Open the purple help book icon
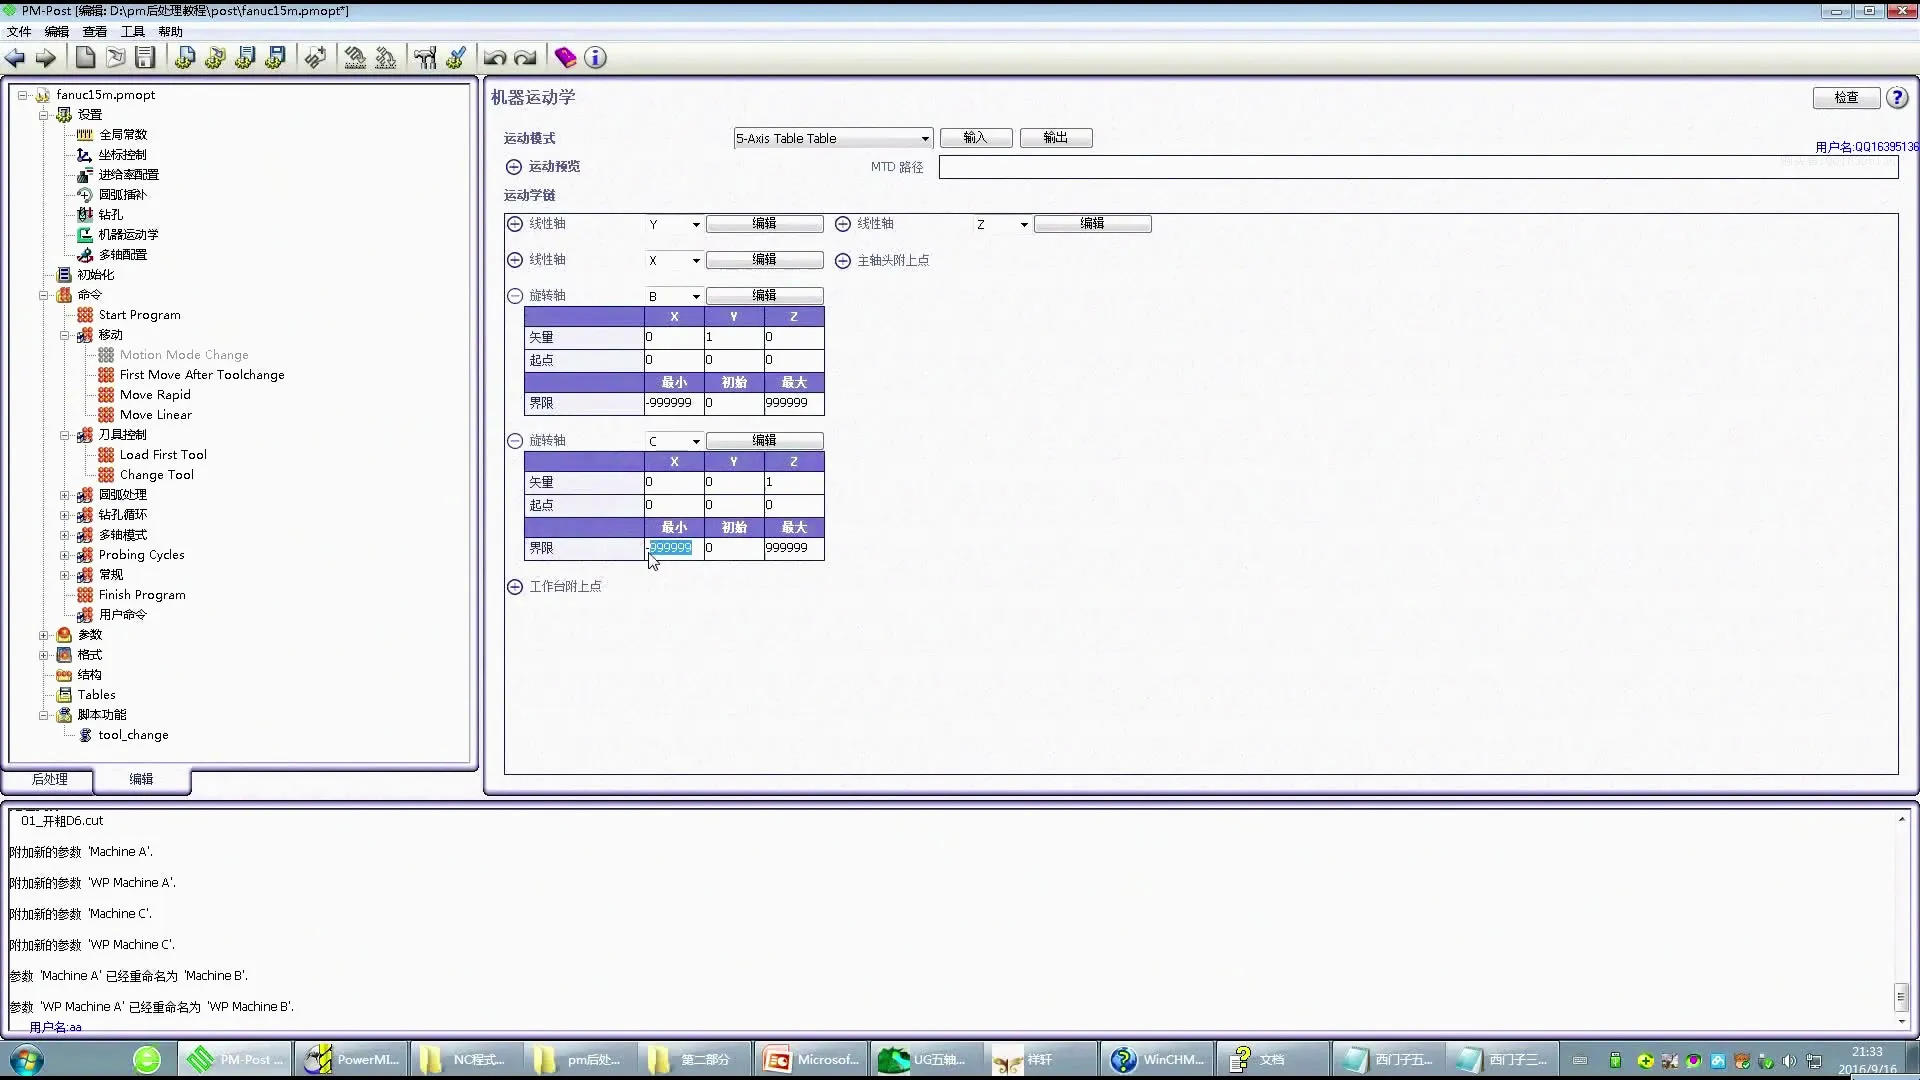Viewport: 1920px width, 1080px height. click(565, 58)
